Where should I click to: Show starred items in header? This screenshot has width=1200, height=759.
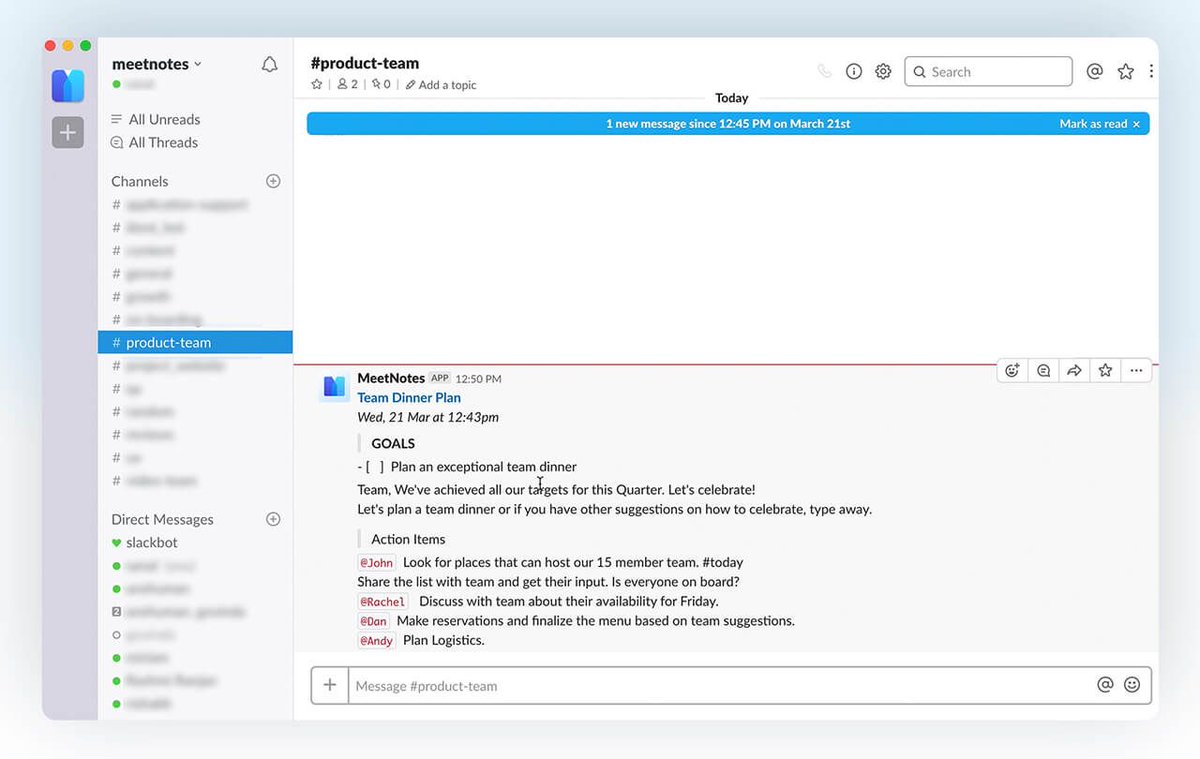[x=1126, y=72]
